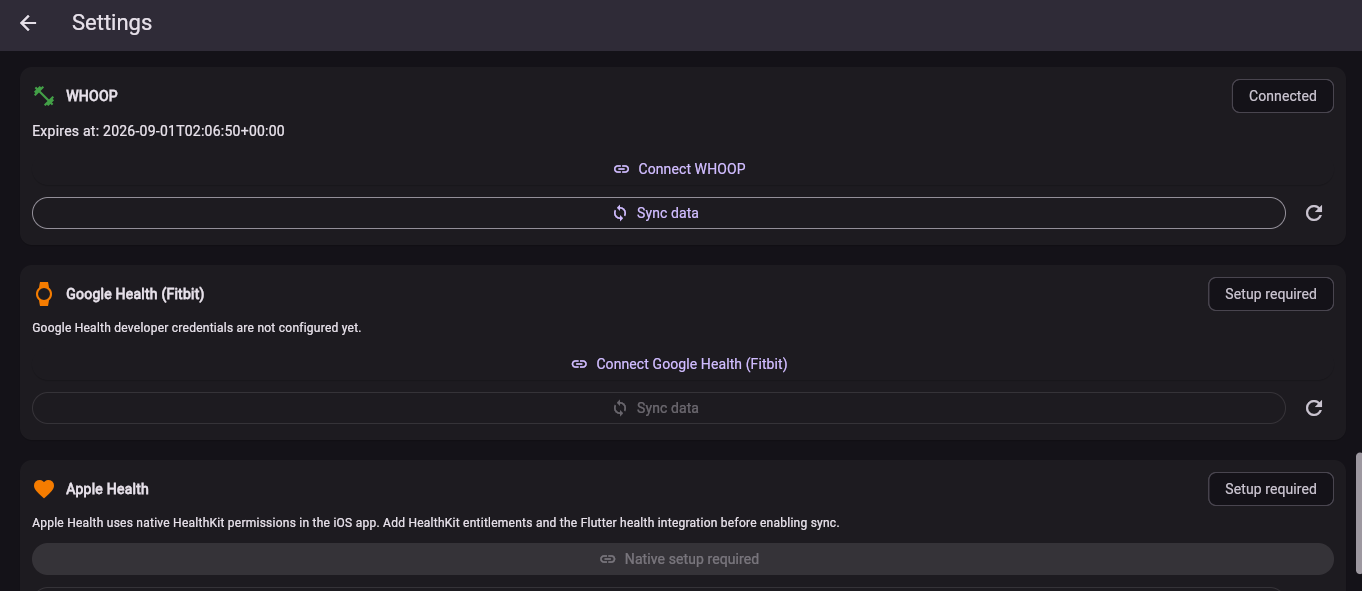Click 'developer credentials are not configured' message

(x=197, y=328)
